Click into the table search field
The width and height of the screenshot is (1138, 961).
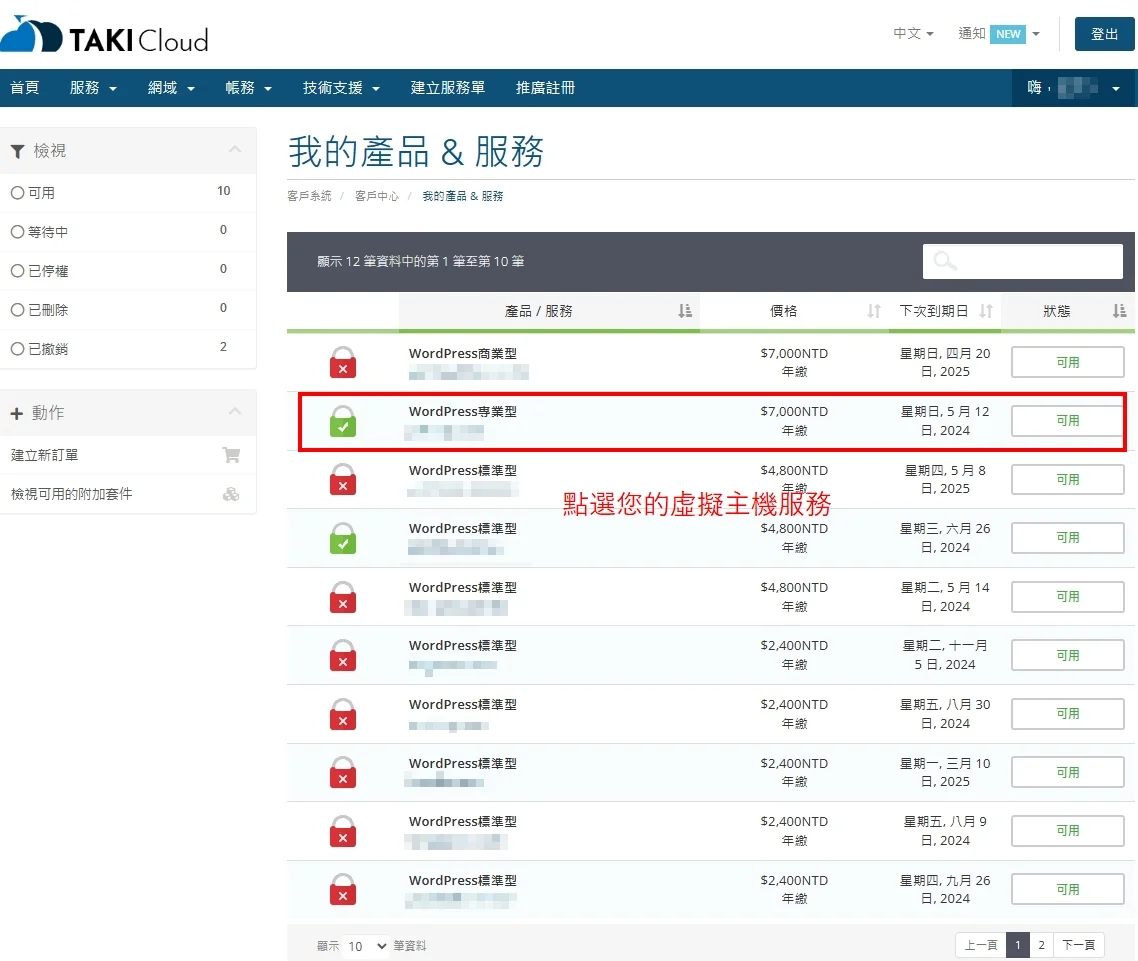tap(1023, 261)
